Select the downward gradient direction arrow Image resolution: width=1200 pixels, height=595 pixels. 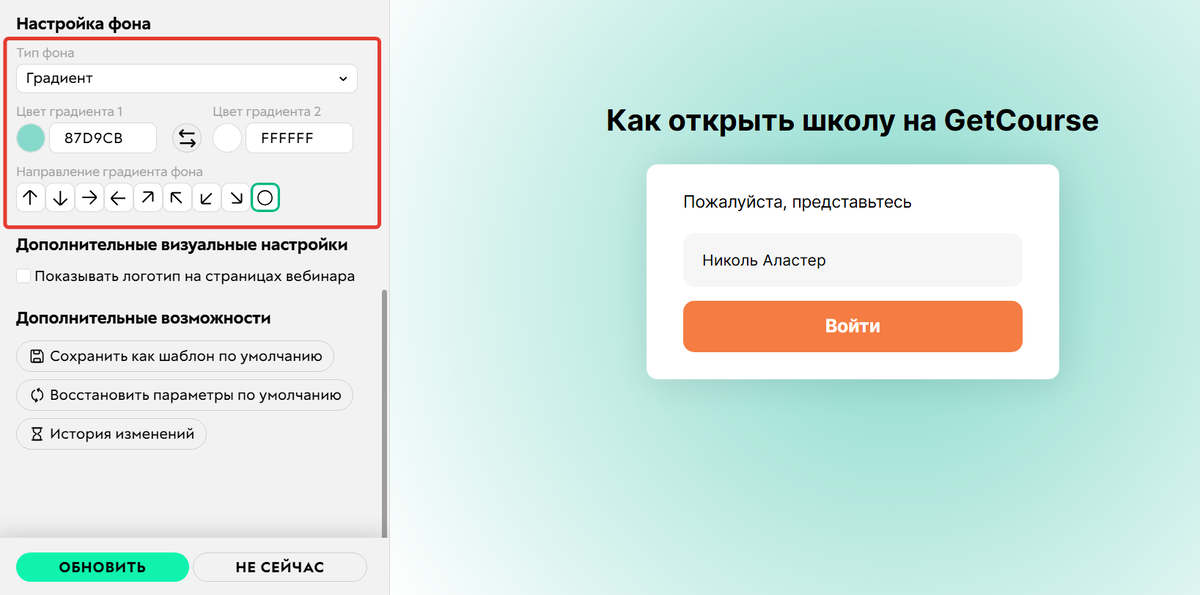[x=60, y=198]
